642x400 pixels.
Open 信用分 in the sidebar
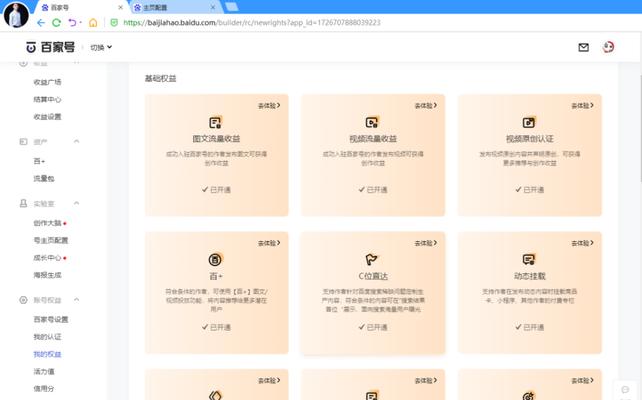(x=44, y=389)
